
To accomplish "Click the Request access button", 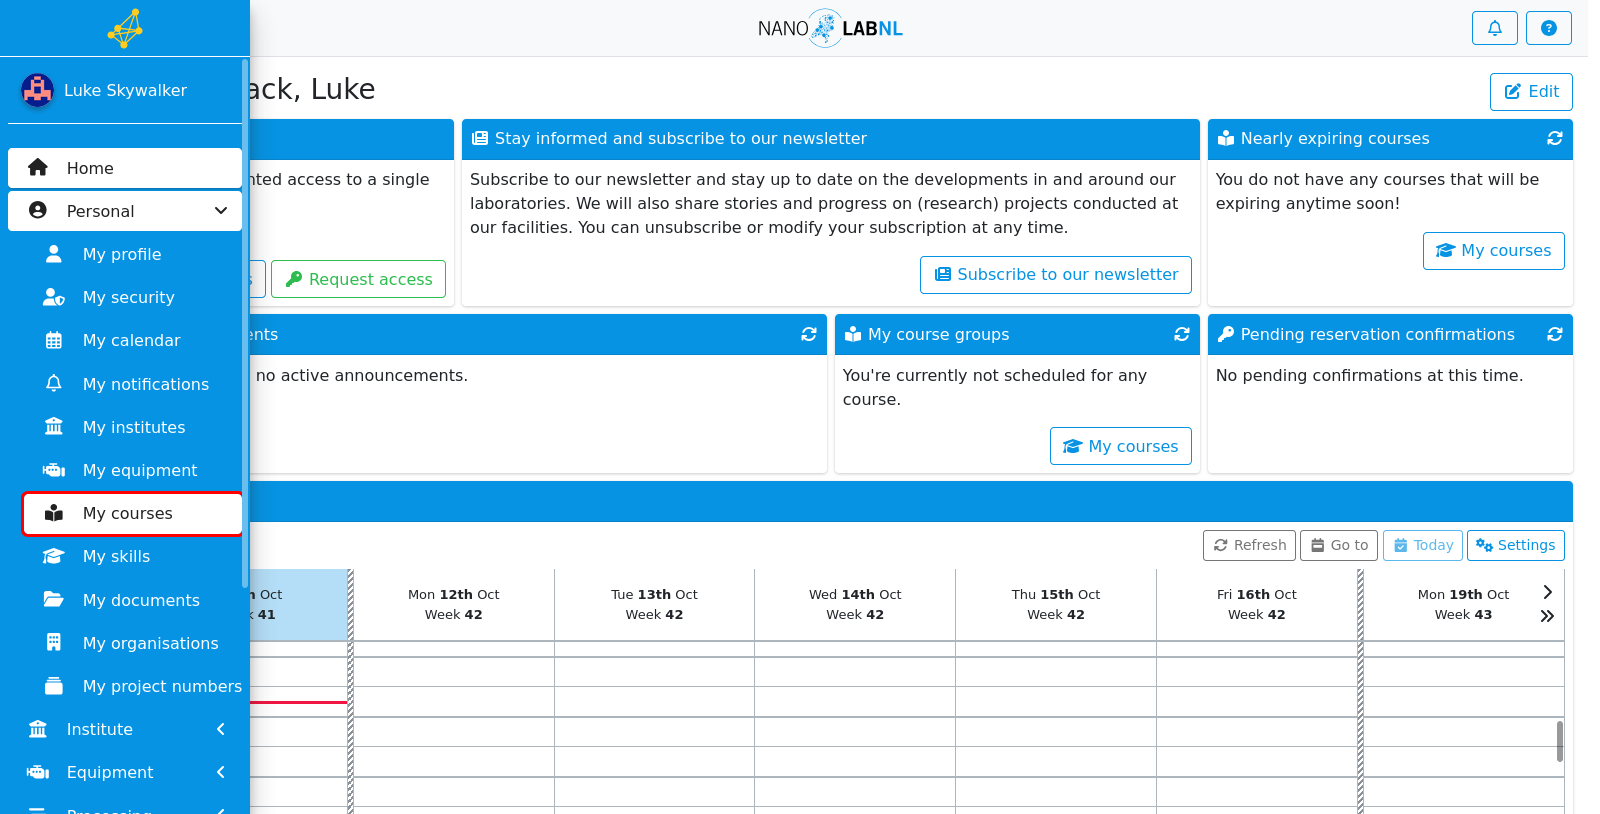I will click(x=358, y=279).
